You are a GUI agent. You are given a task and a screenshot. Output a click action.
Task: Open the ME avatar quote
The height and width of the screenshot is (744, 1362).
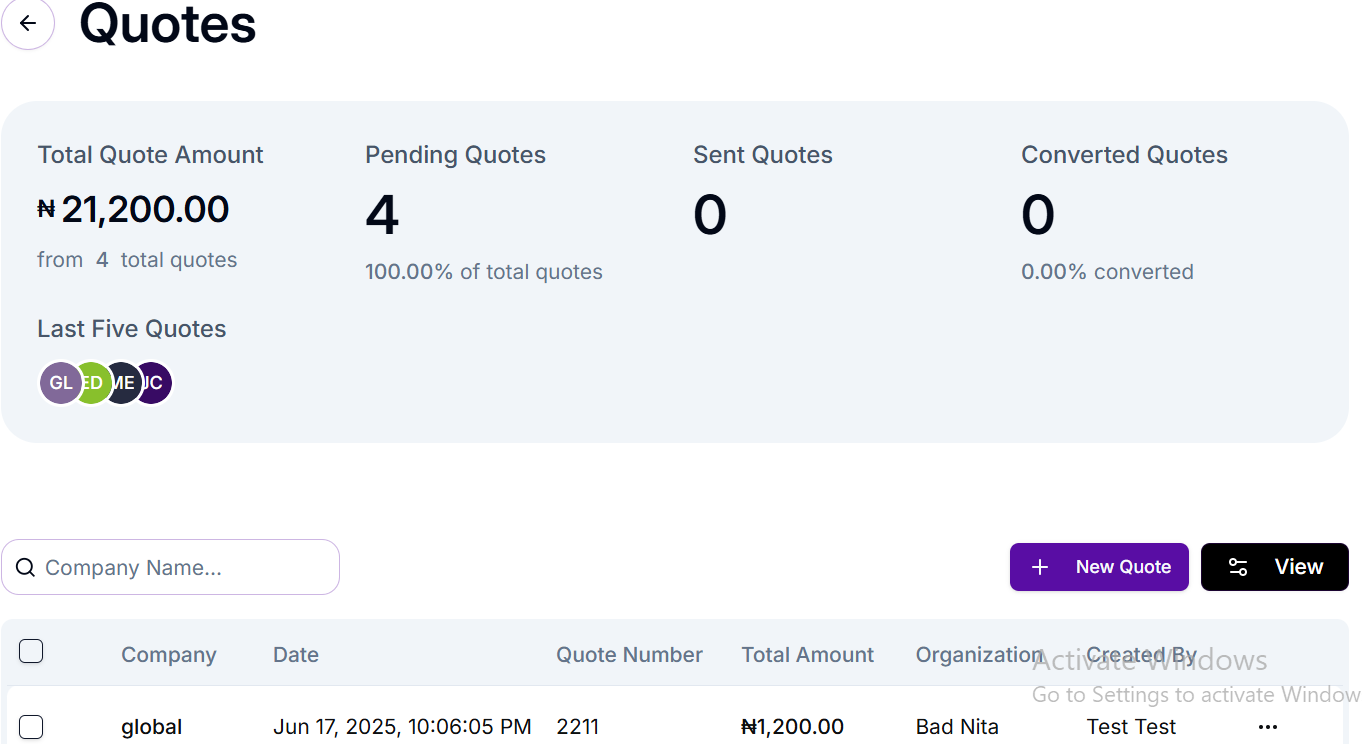click(125, 383)
